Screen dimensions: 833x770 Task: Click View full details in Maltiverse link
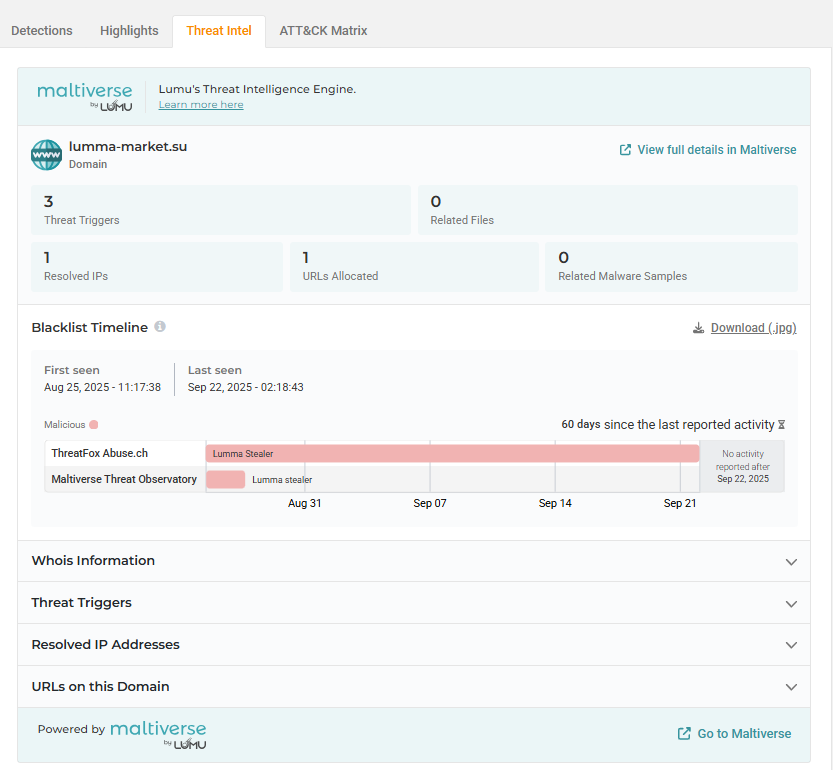(x=716, y=150)
